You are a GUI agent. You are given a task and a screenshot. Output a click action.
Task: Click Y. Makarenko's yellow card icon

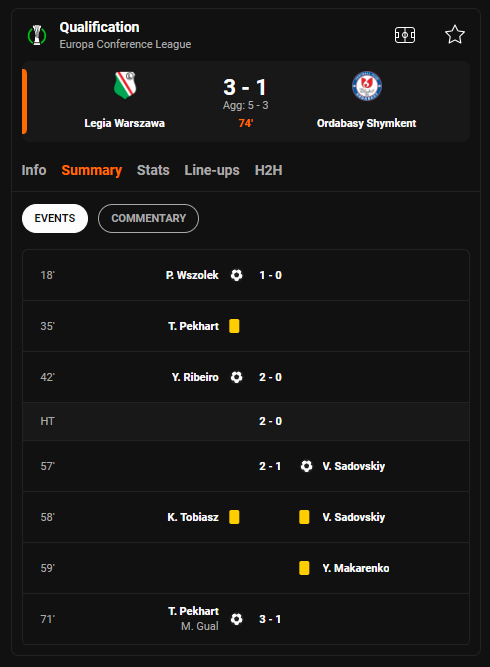(304, 568)
